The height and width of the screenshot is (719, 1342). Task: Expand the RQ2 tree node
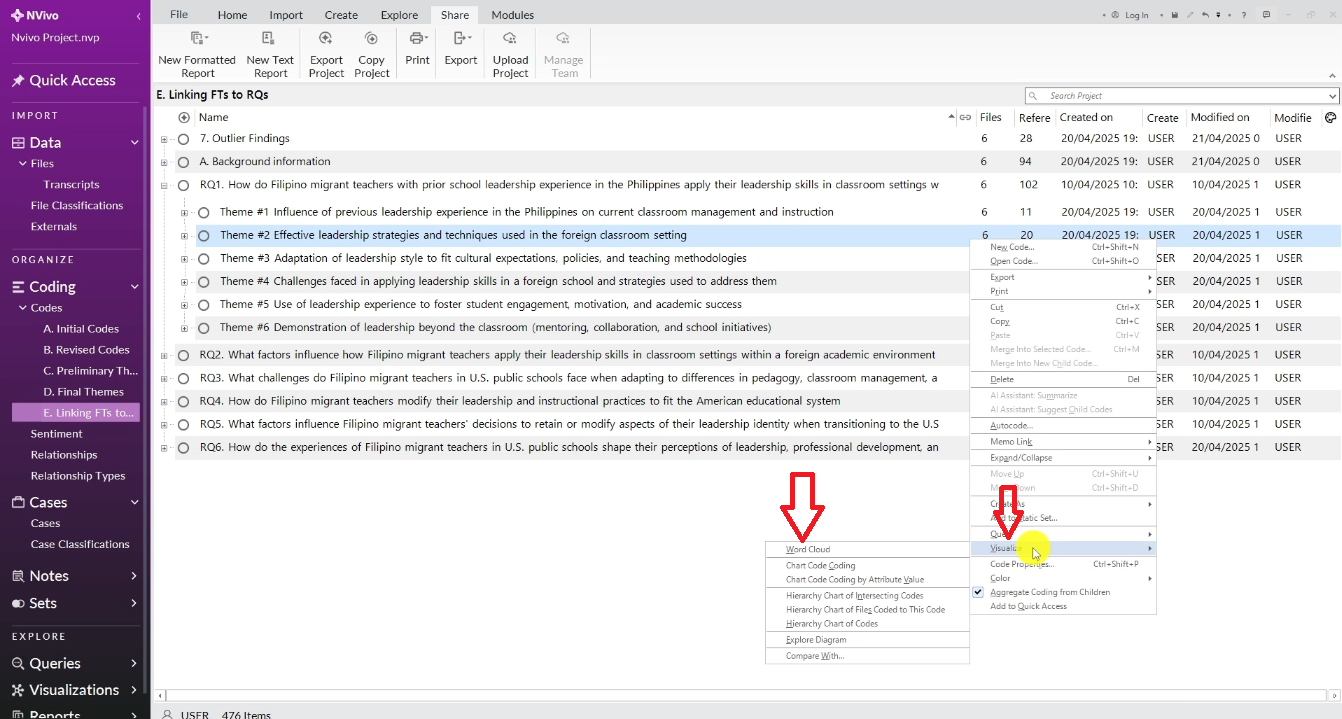(163, 355)
